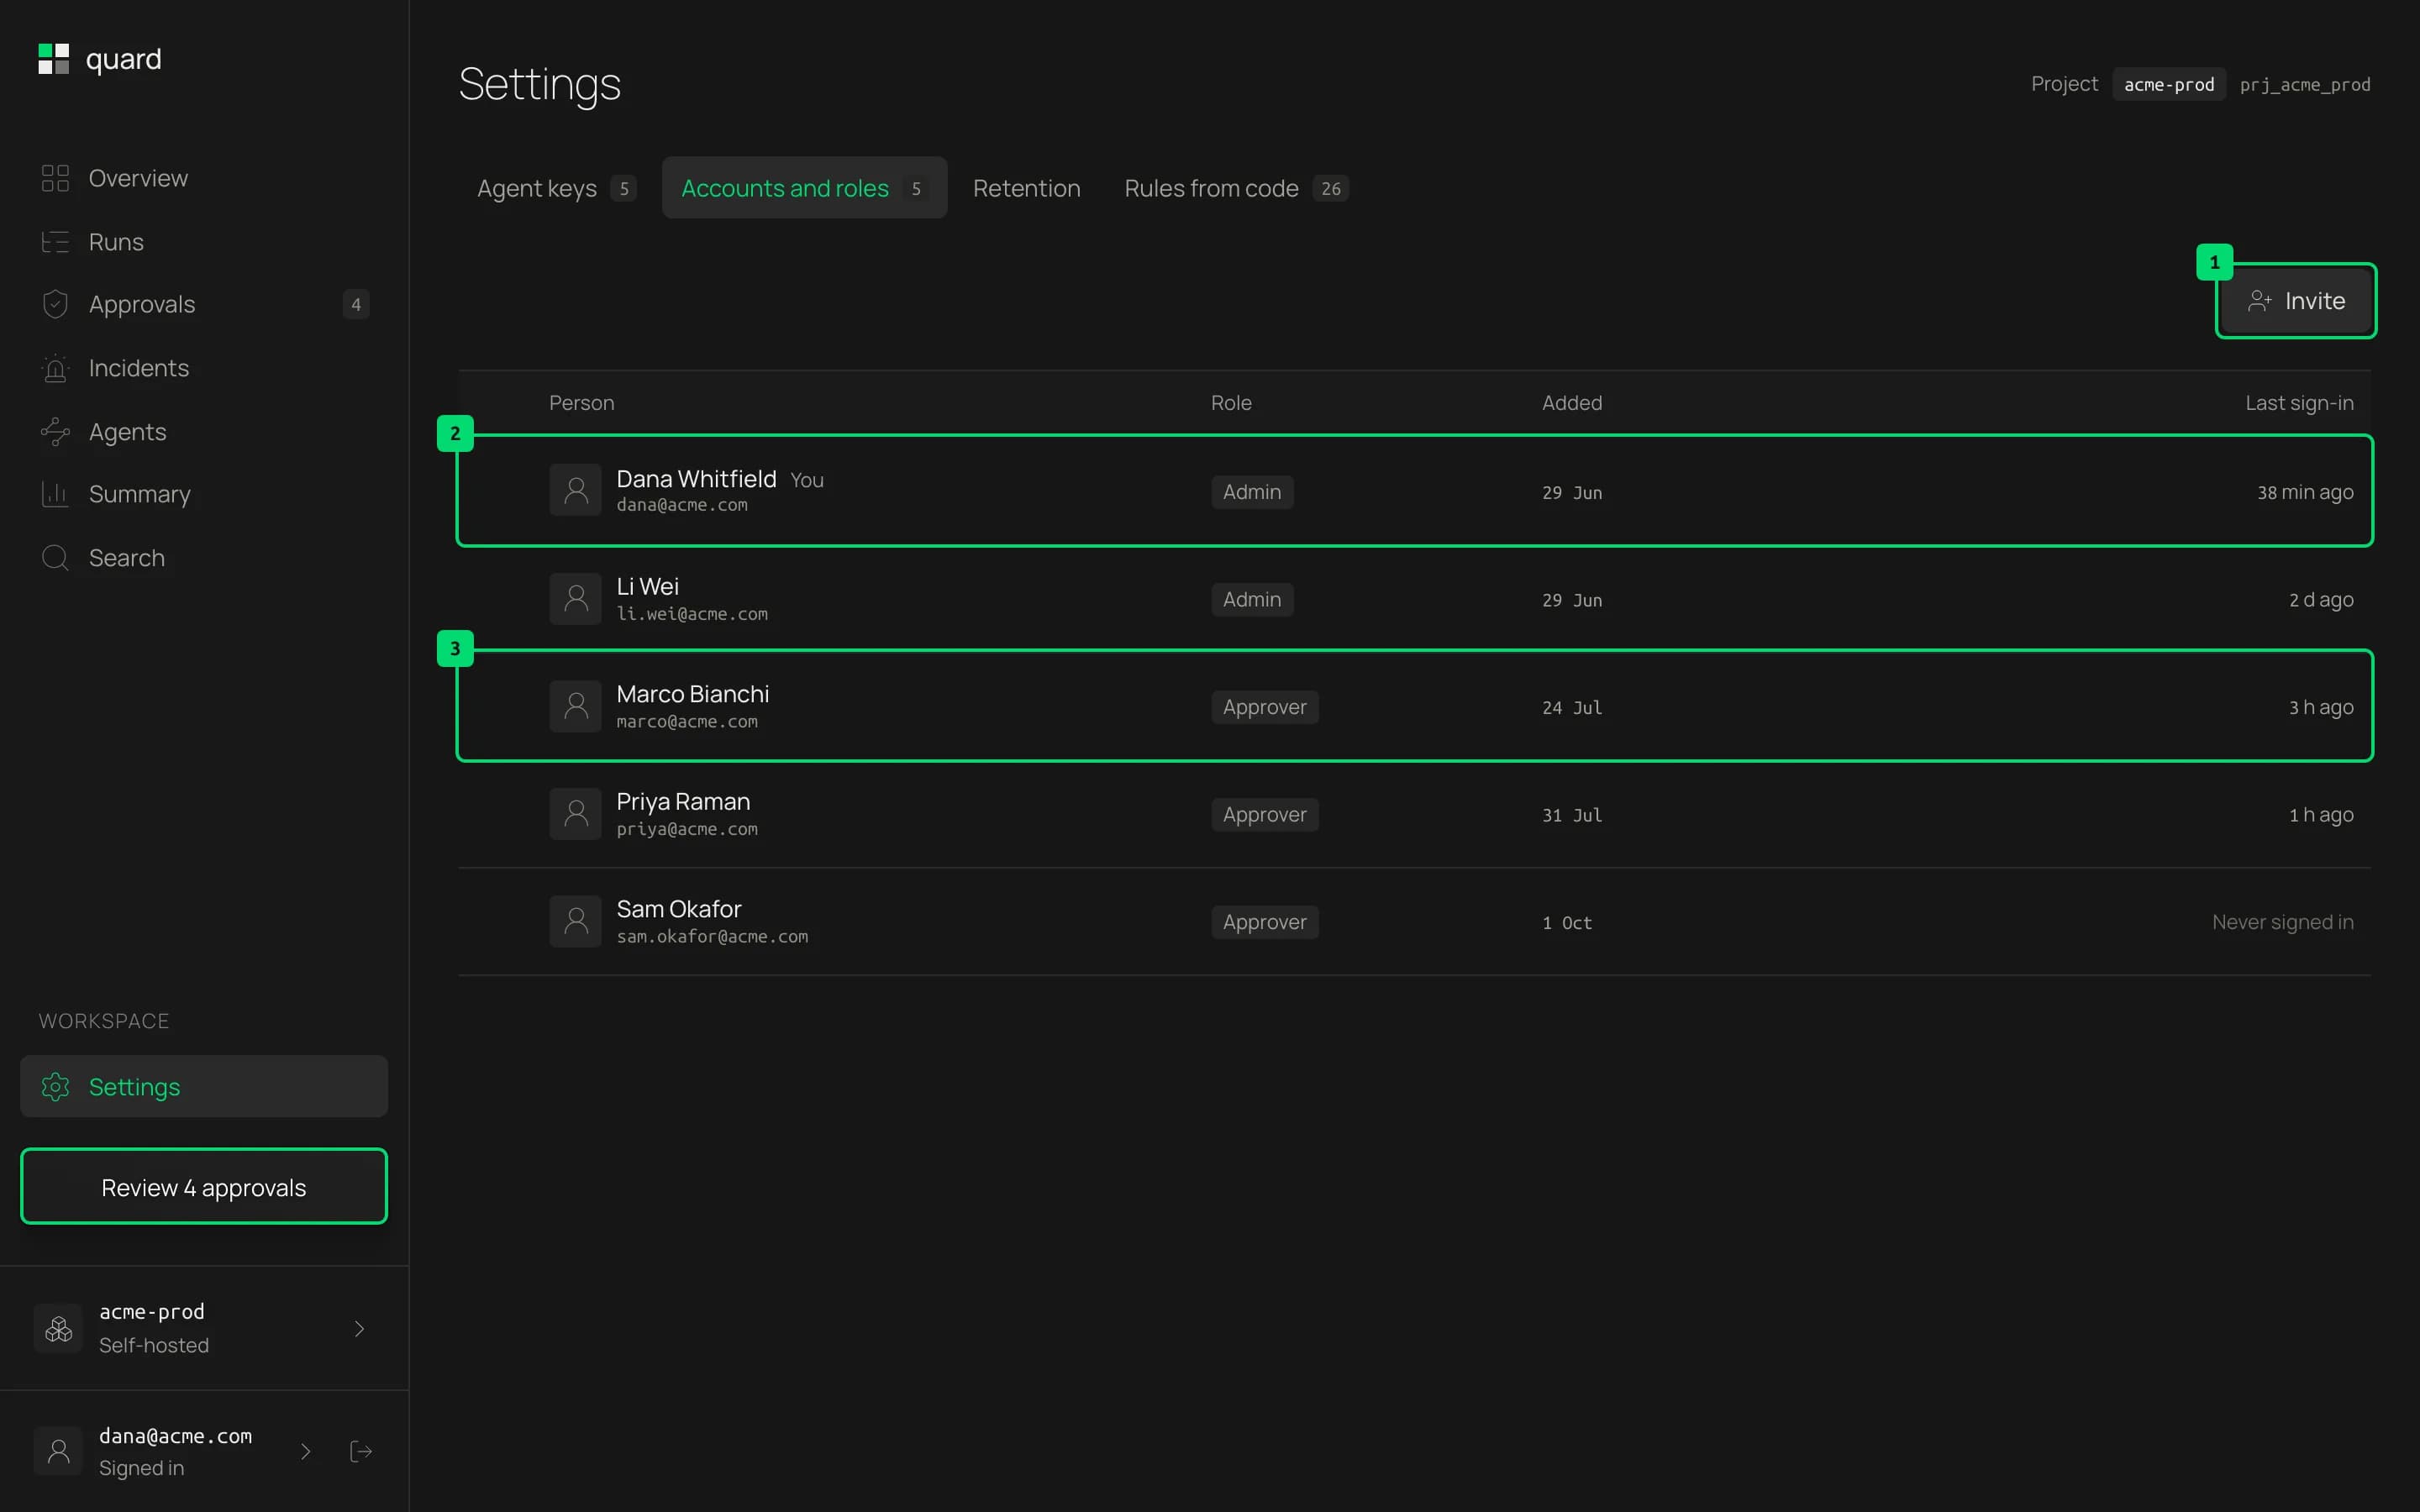2420x1512 pixels.
Task: Click the Approvals count badge 4
Action: 356,304
